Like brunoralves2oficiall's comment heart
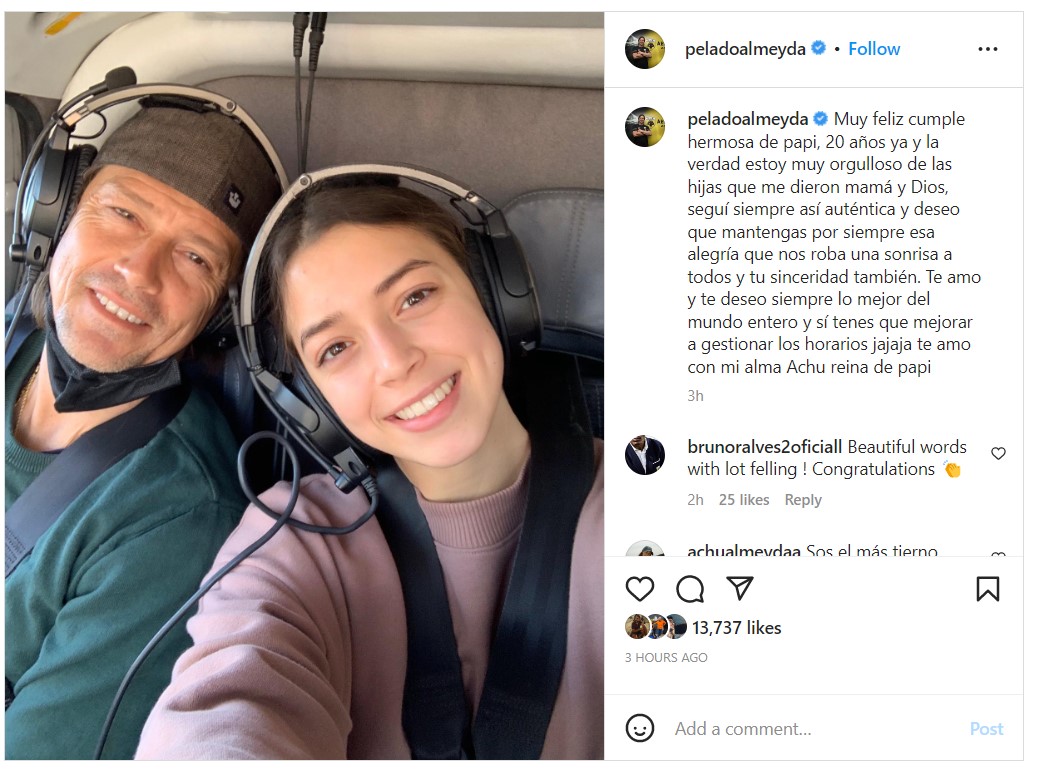The image size is (1038, 770). point(998,454)
